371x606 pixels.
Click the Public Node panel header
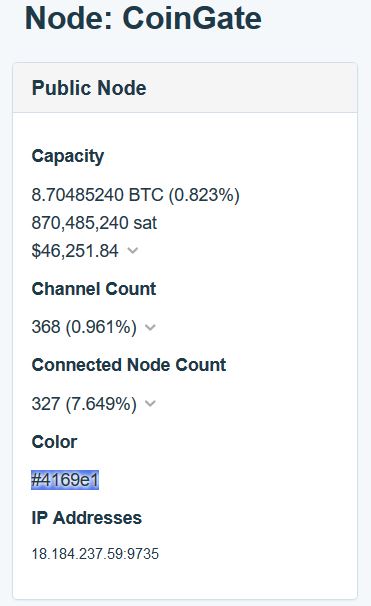tap(185, 88)
